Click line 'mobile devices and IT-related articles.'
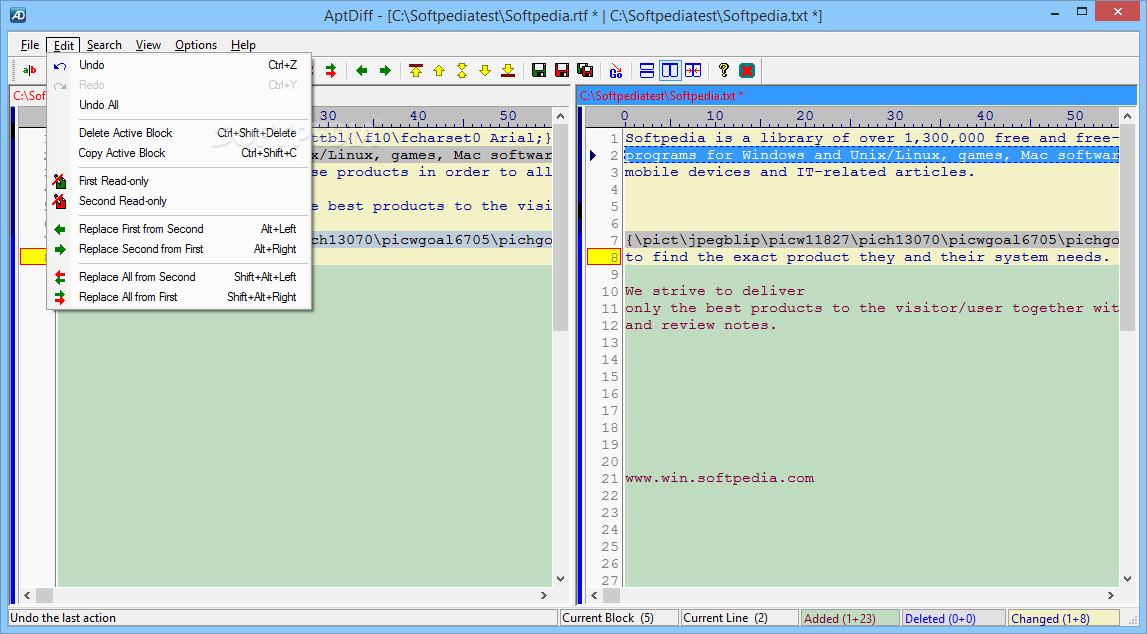Viewport: 1147px width, 634px height. point(800,172)
